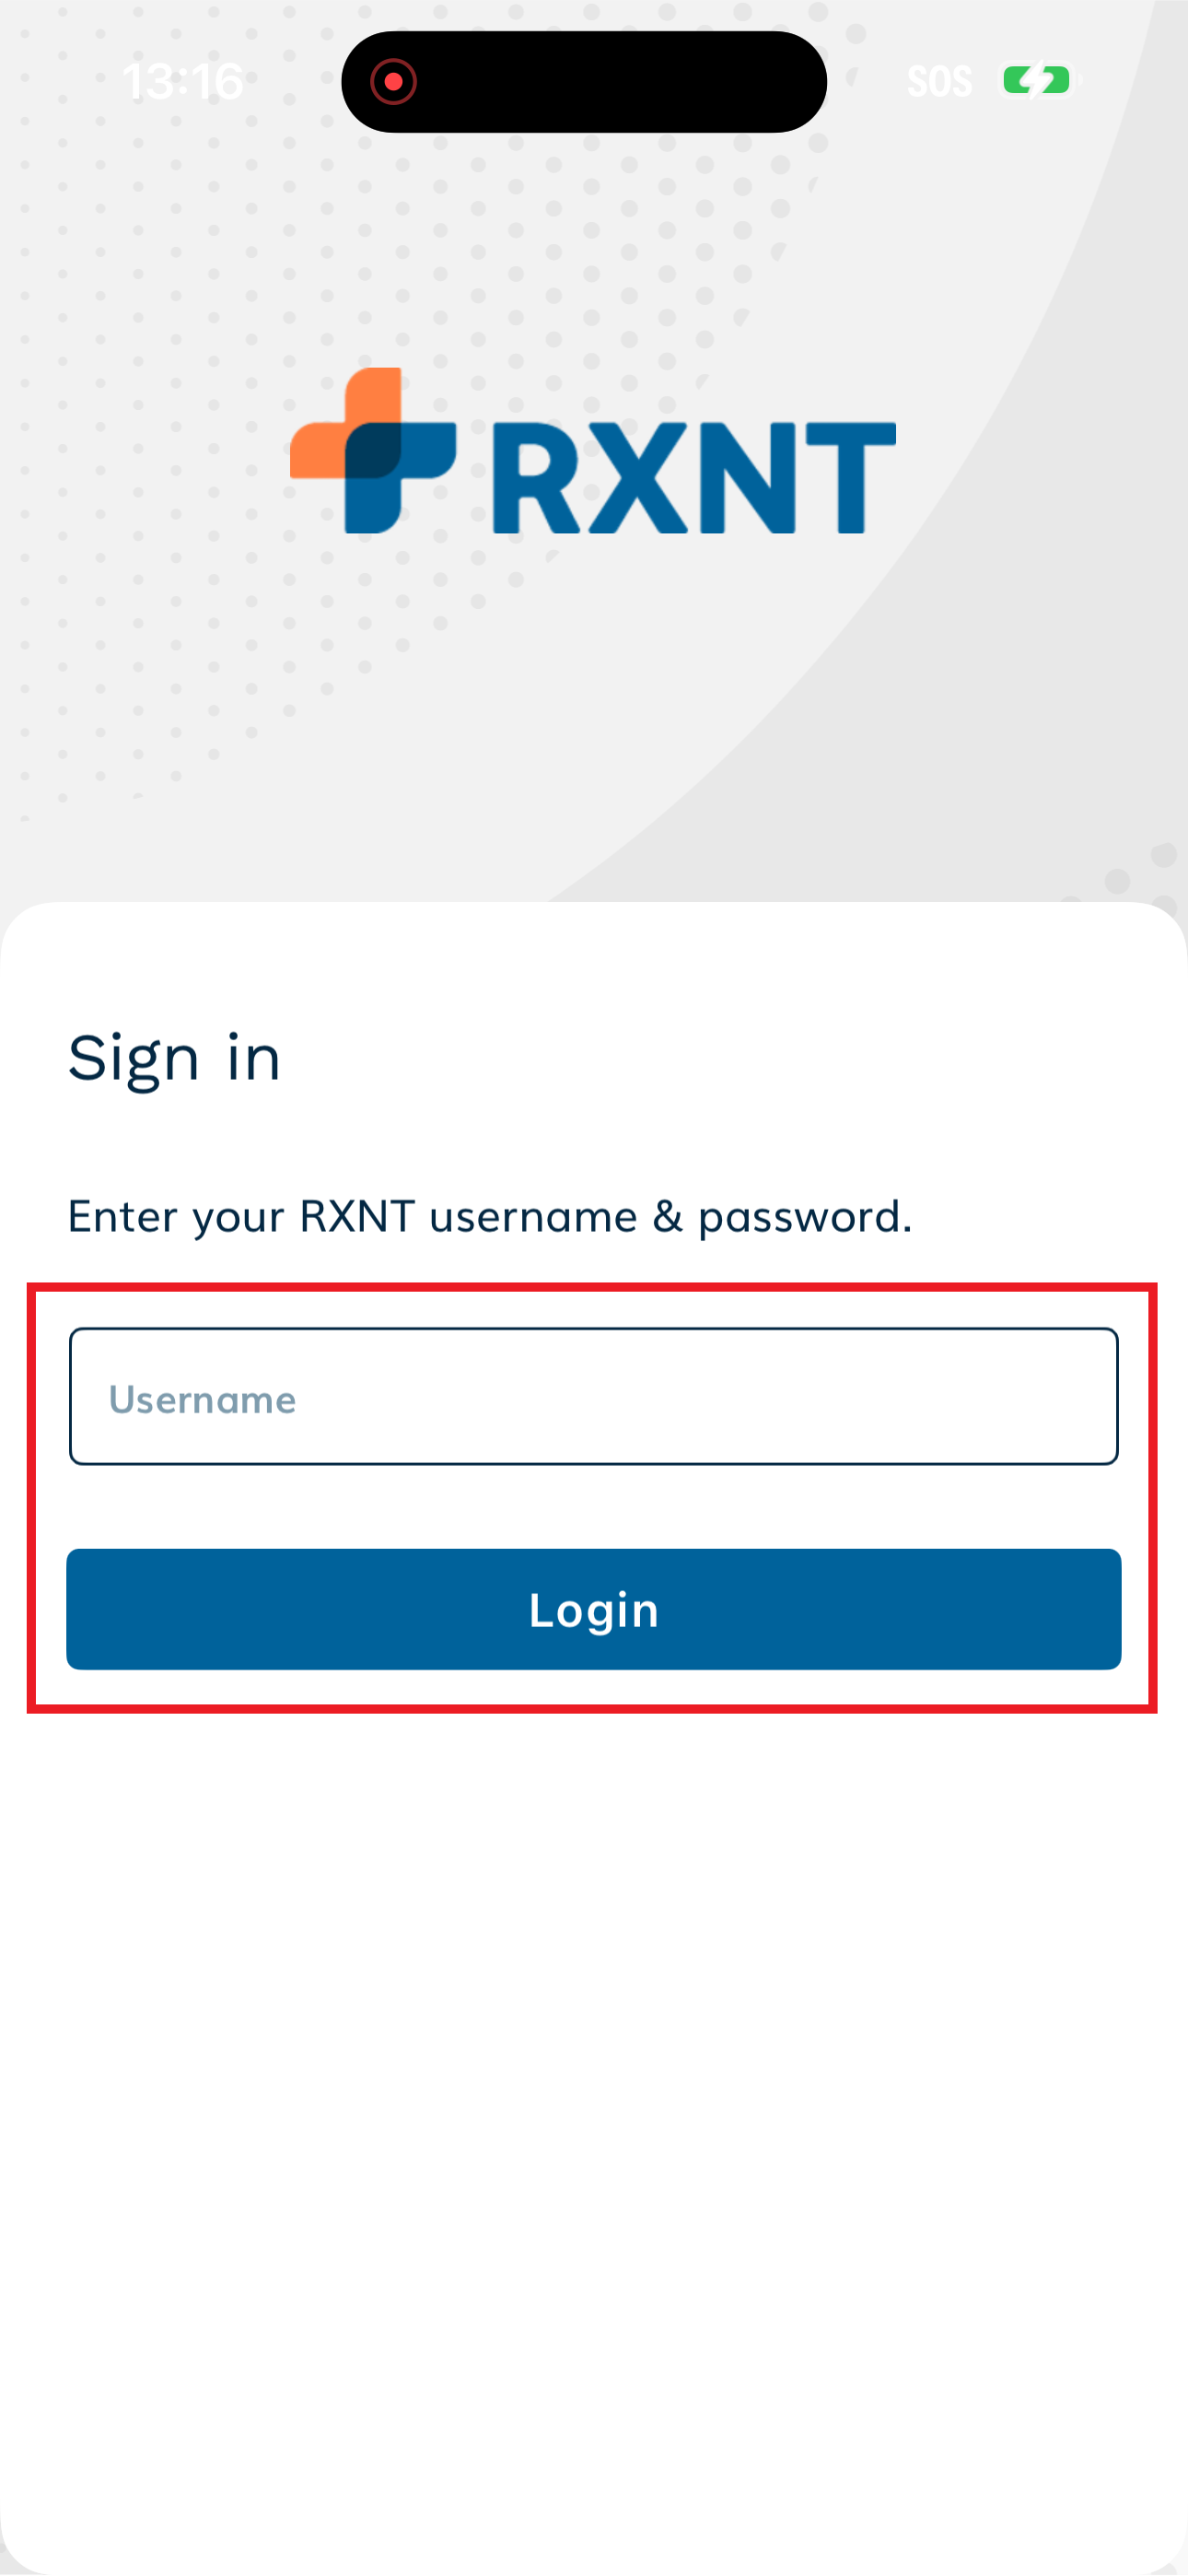Tap the ampersand in the instruction text
Viewport: 1188px width, 2576px height.
point(667,1217)
